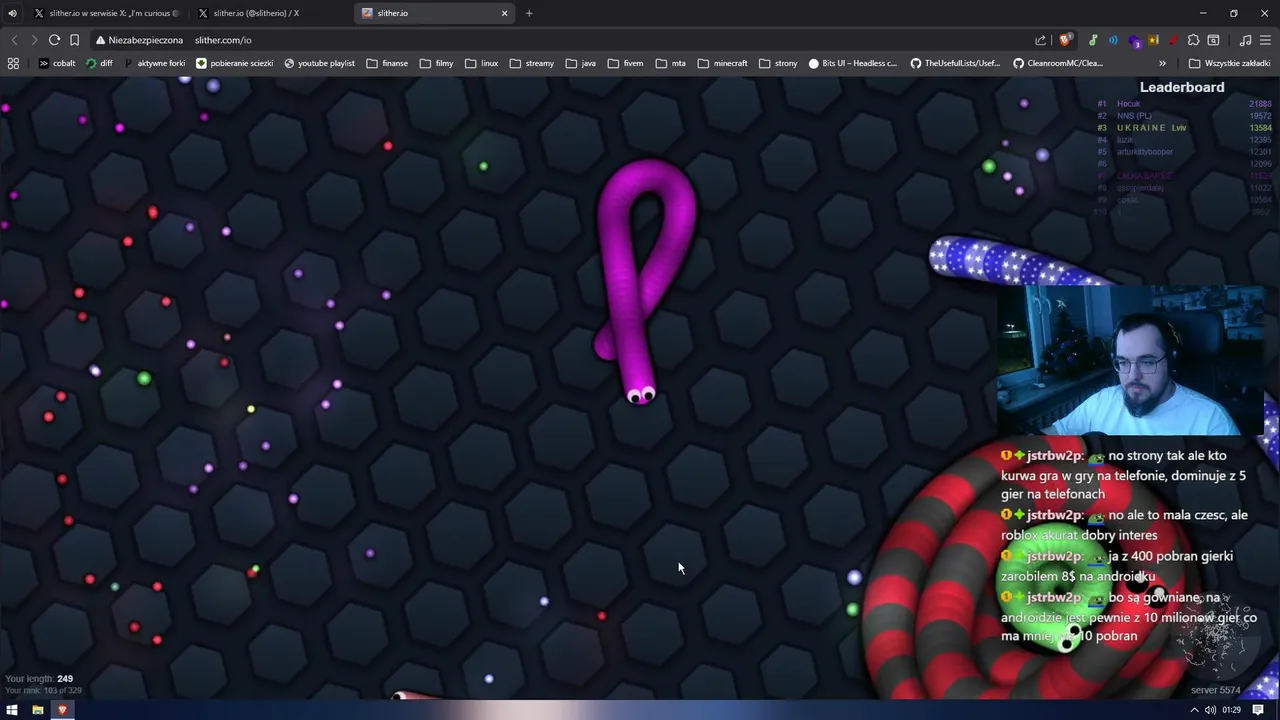Open the TheUsefulLists GitHub bookmark

tap(955, 63)
